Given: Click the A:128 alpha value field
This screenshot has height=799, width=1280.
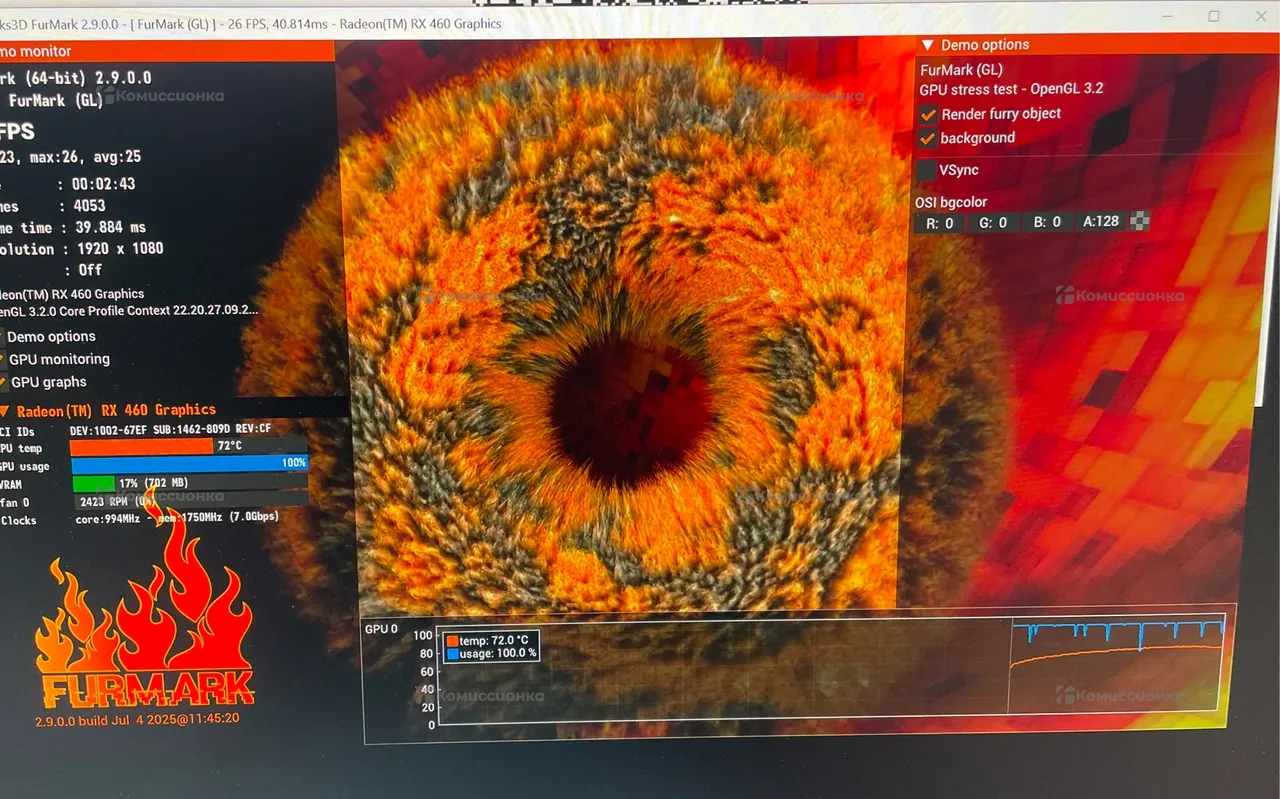Looking at the screenshot, I should [x=1100, y=221].
